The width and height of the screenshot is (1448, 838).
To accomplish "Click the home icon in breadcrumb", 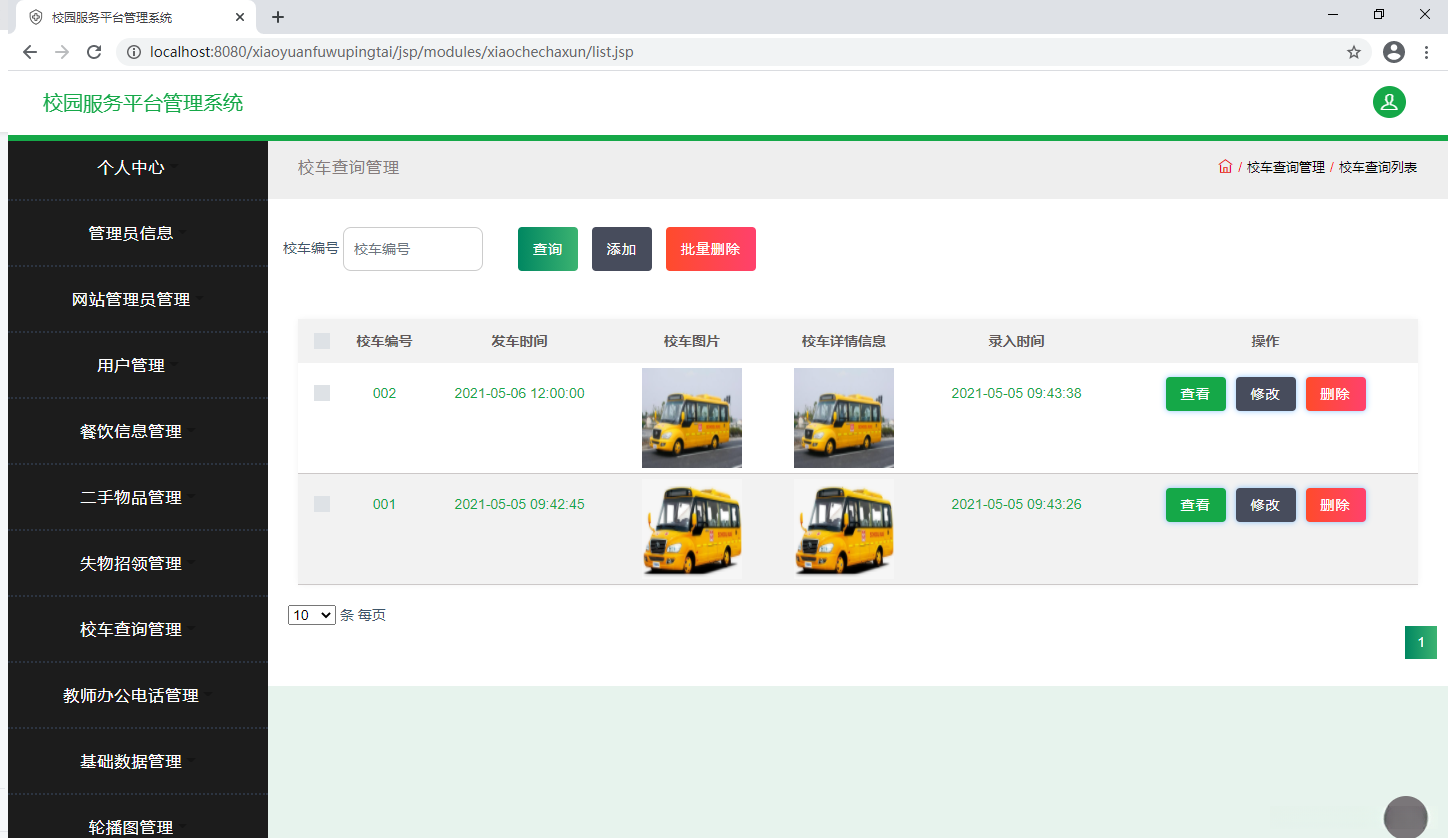I will [x=1225, y=167].
